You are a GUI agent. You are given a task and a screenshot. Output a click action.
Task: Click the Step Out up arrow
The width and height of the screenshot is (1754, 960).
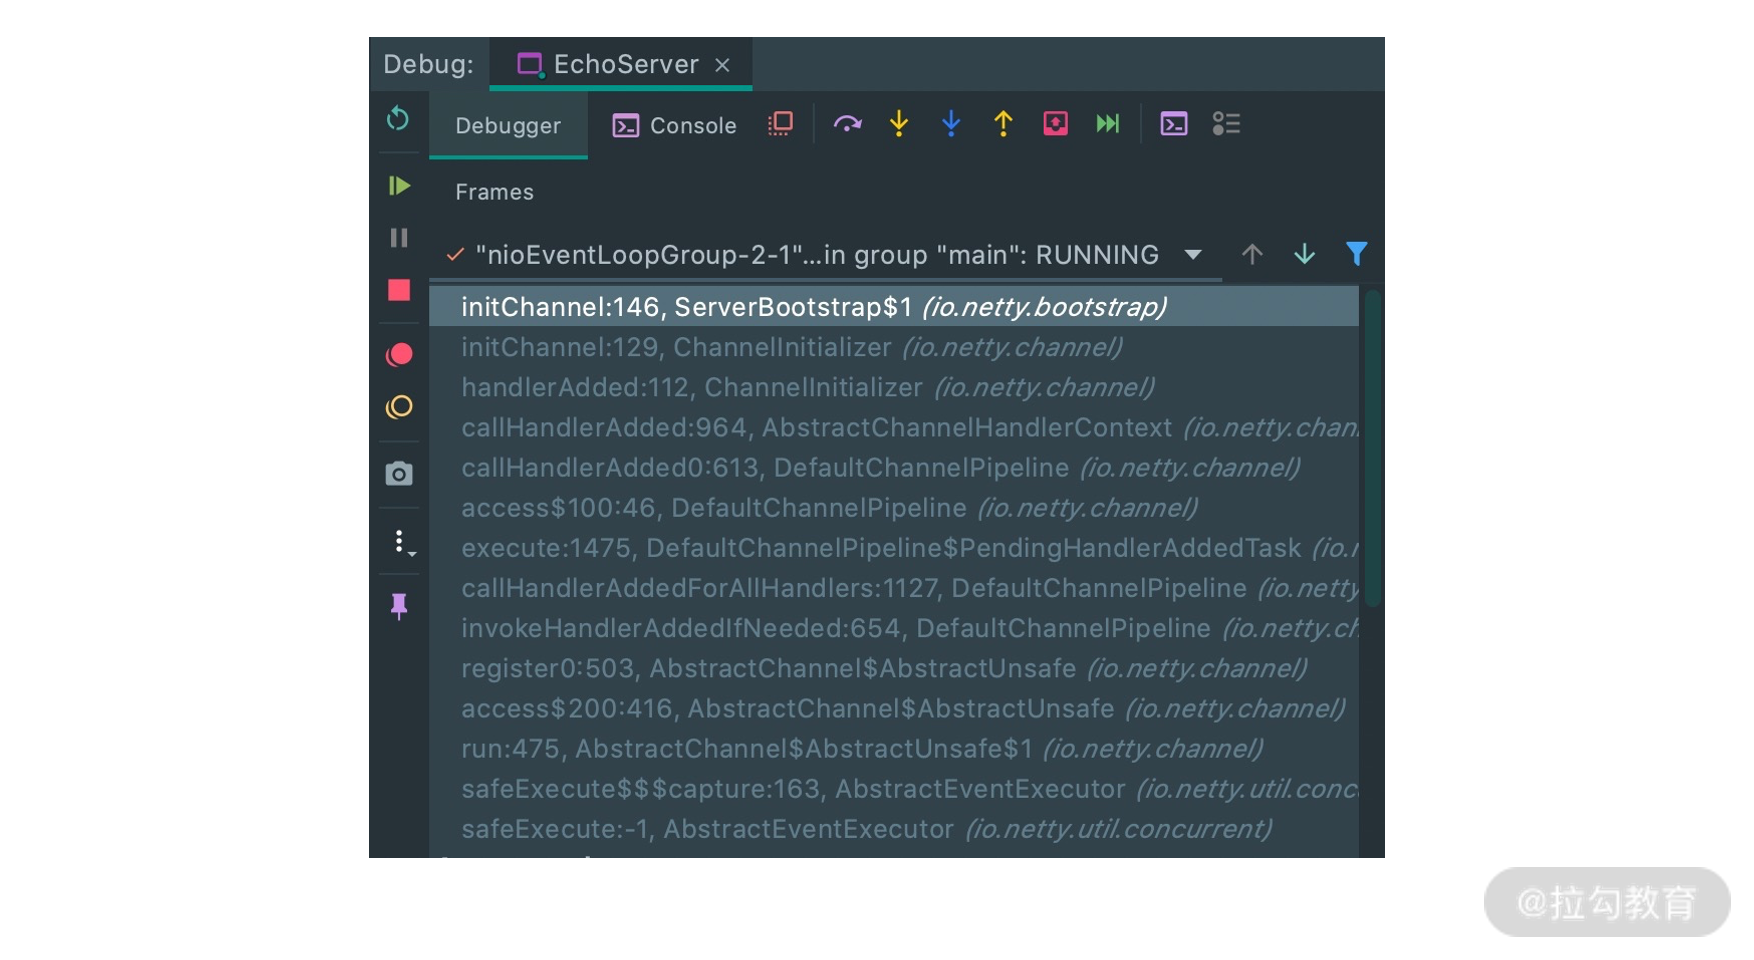click(1003, 124)
